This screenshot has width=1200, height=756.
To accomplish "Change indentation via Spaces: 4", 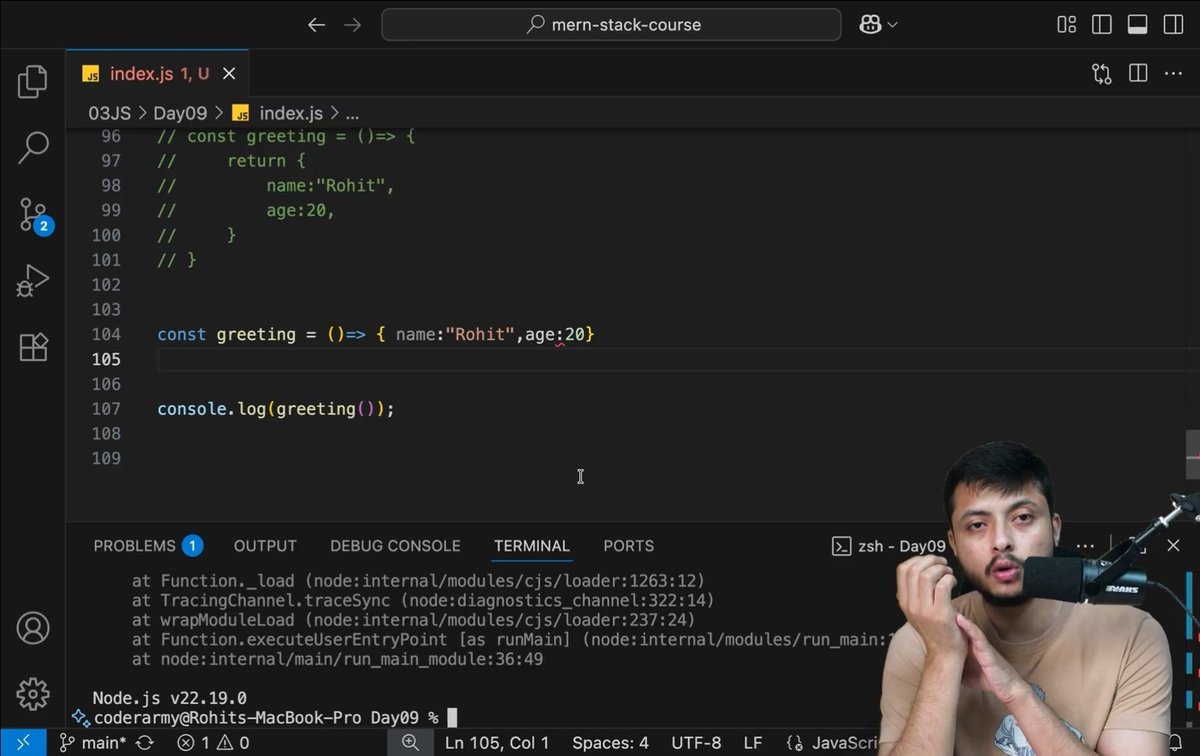I will (x=611, y=743).
